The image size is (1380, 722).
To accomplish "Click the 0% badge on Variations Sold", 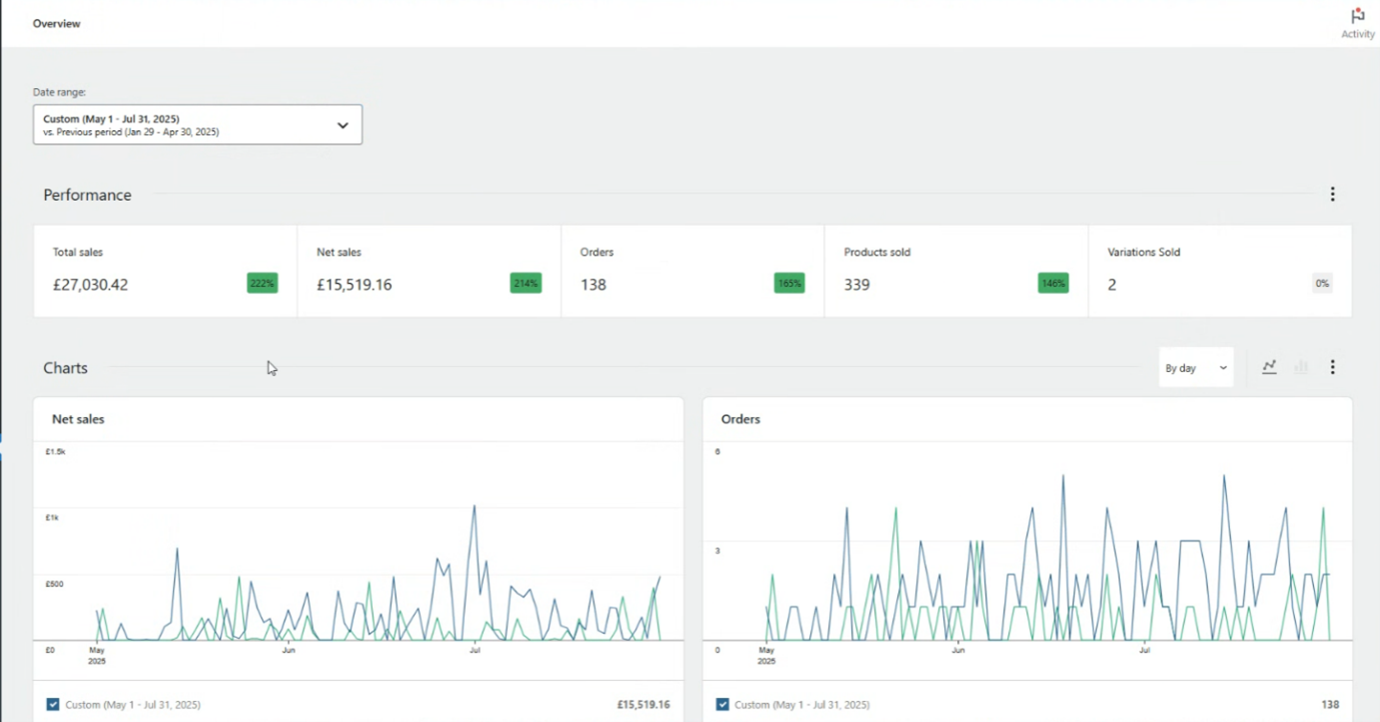I will pyautogui.click(x=1322, y=284).
